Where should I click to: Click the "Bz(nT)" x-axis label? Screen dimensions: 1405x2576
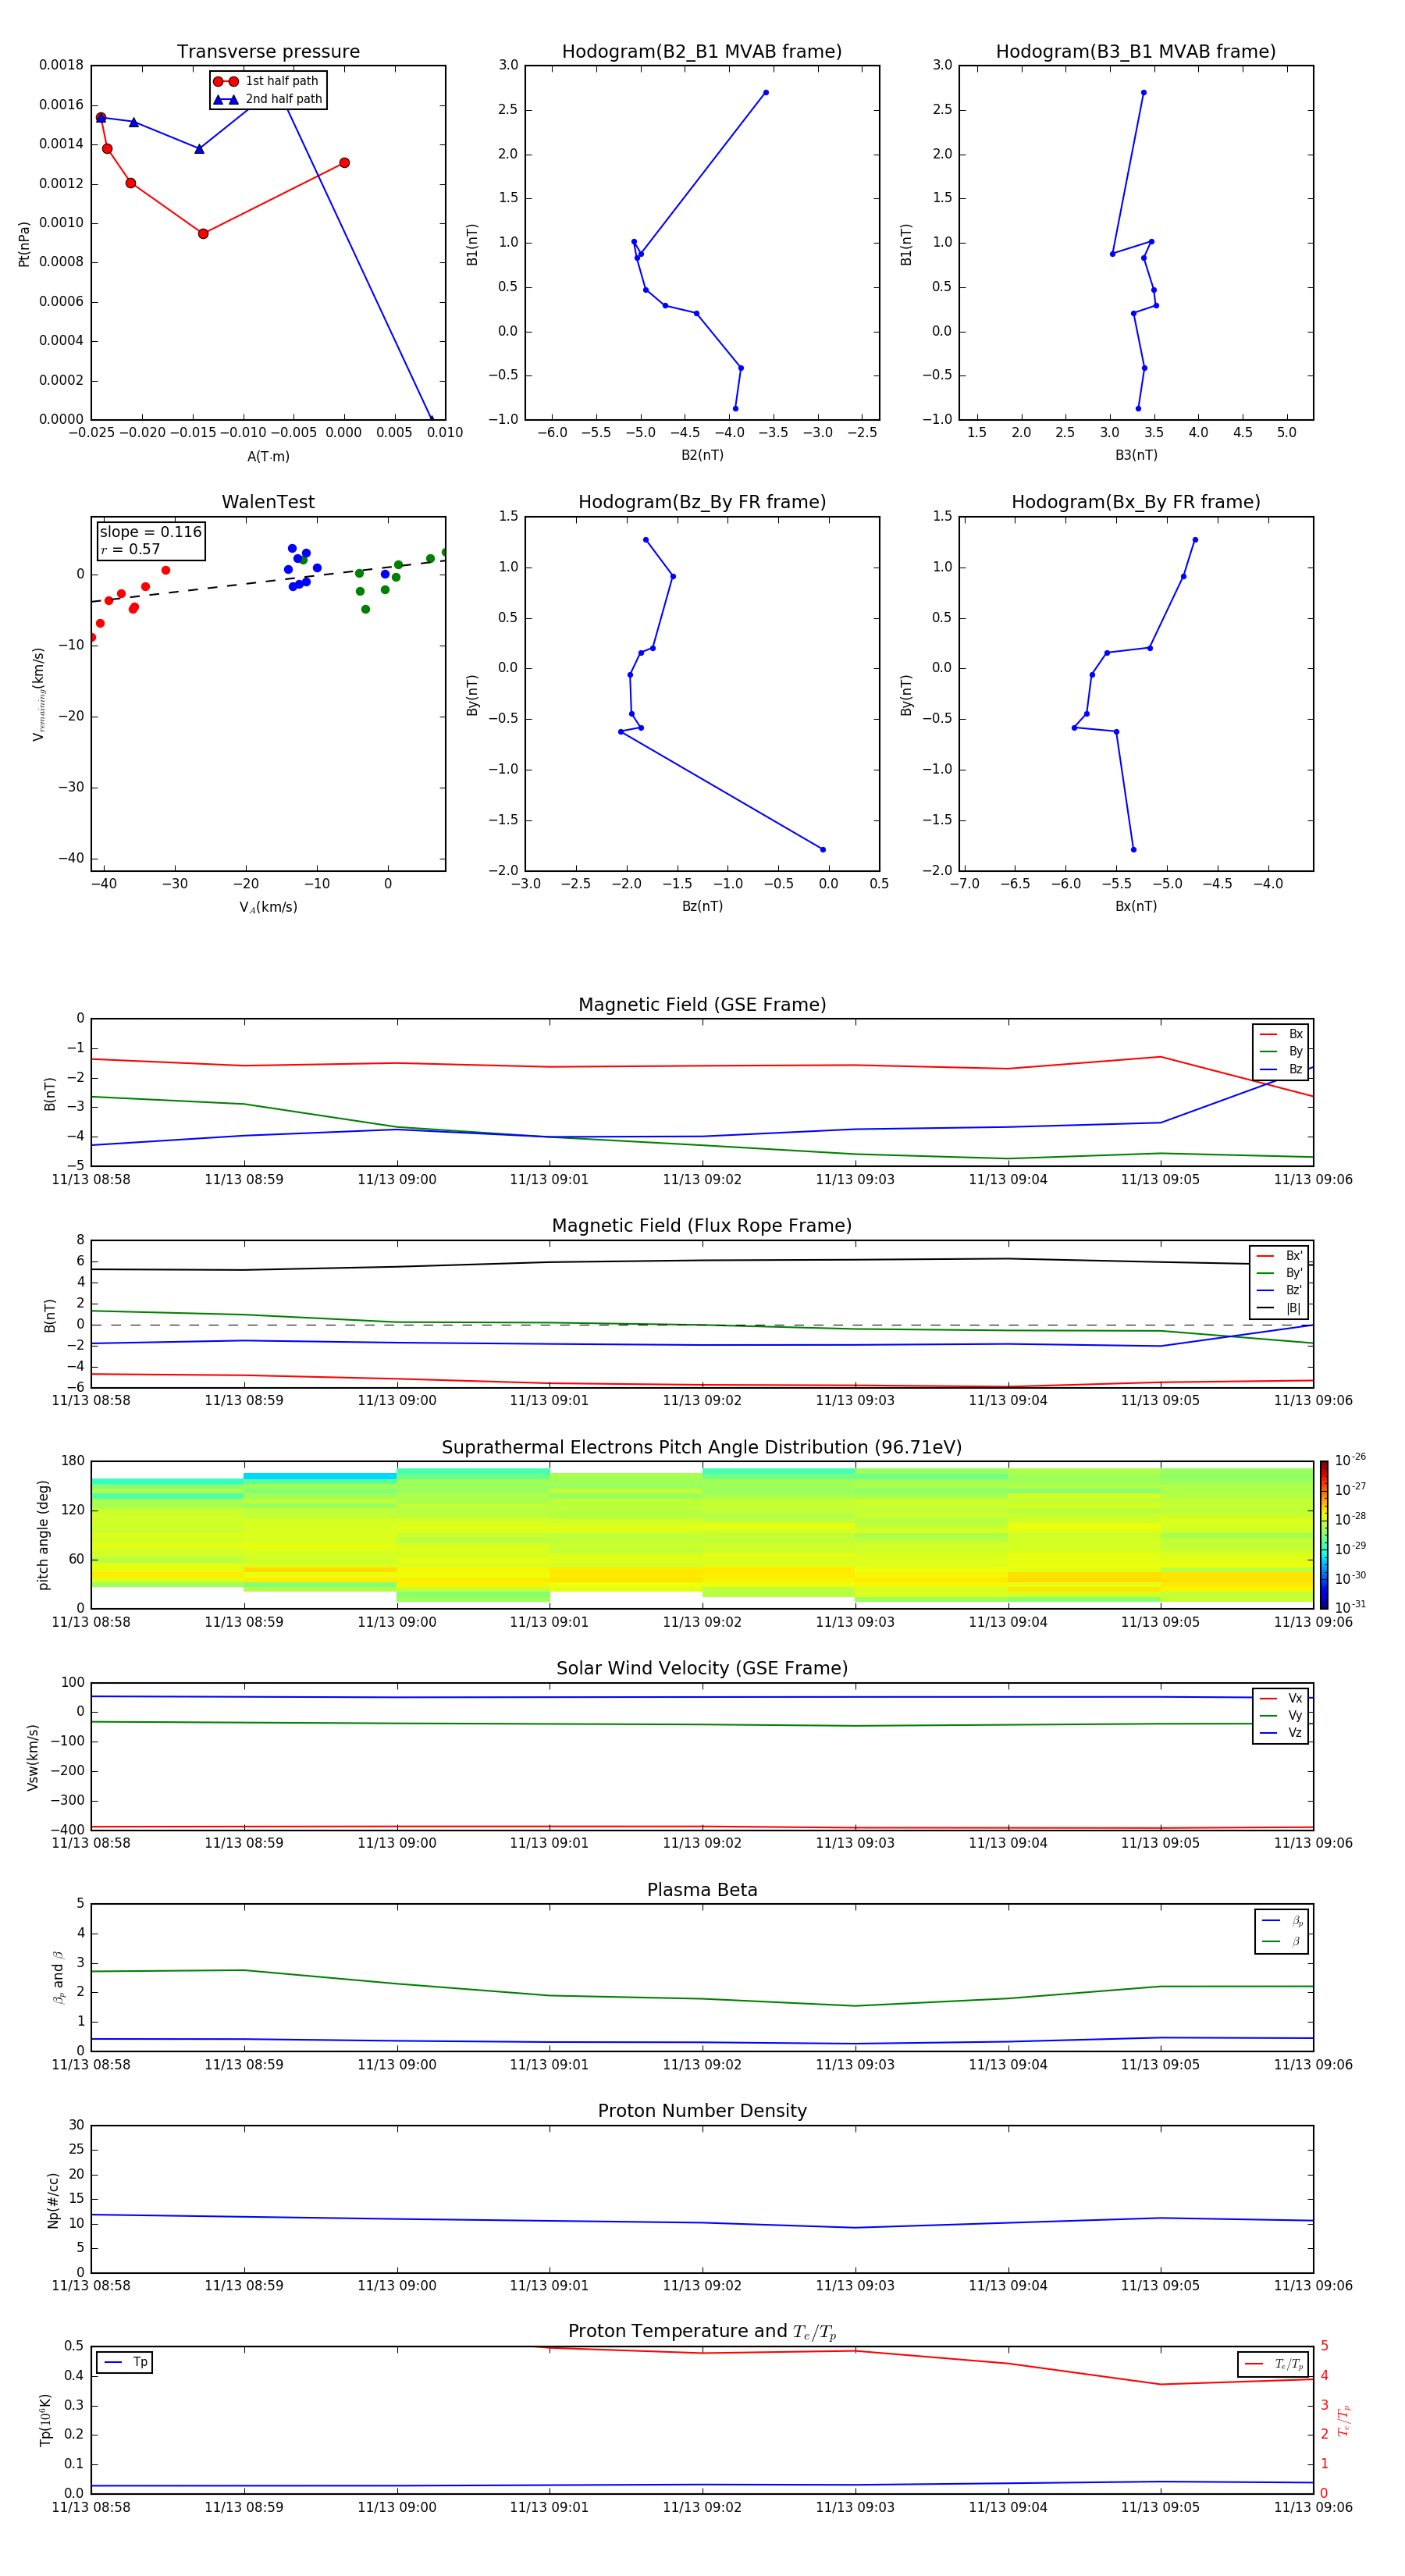pos(702,906)
